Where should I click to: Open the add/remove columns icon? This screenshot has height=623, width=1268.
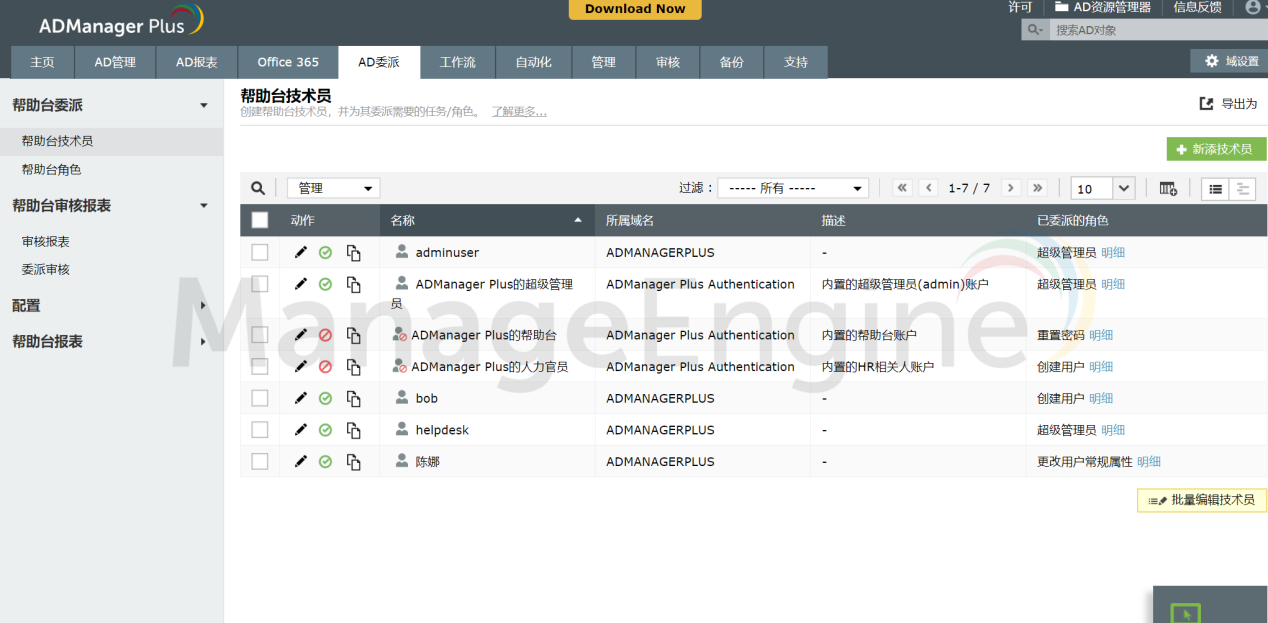(x=1168, y=188)
